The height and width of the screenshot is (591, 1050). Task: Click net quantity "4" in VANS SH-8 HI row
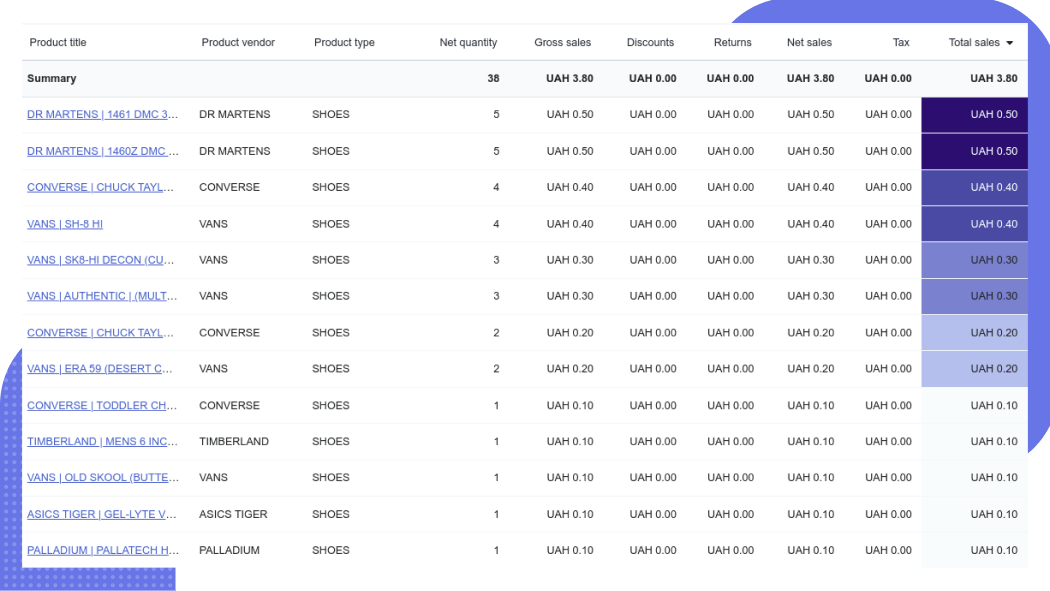(496, 224)
